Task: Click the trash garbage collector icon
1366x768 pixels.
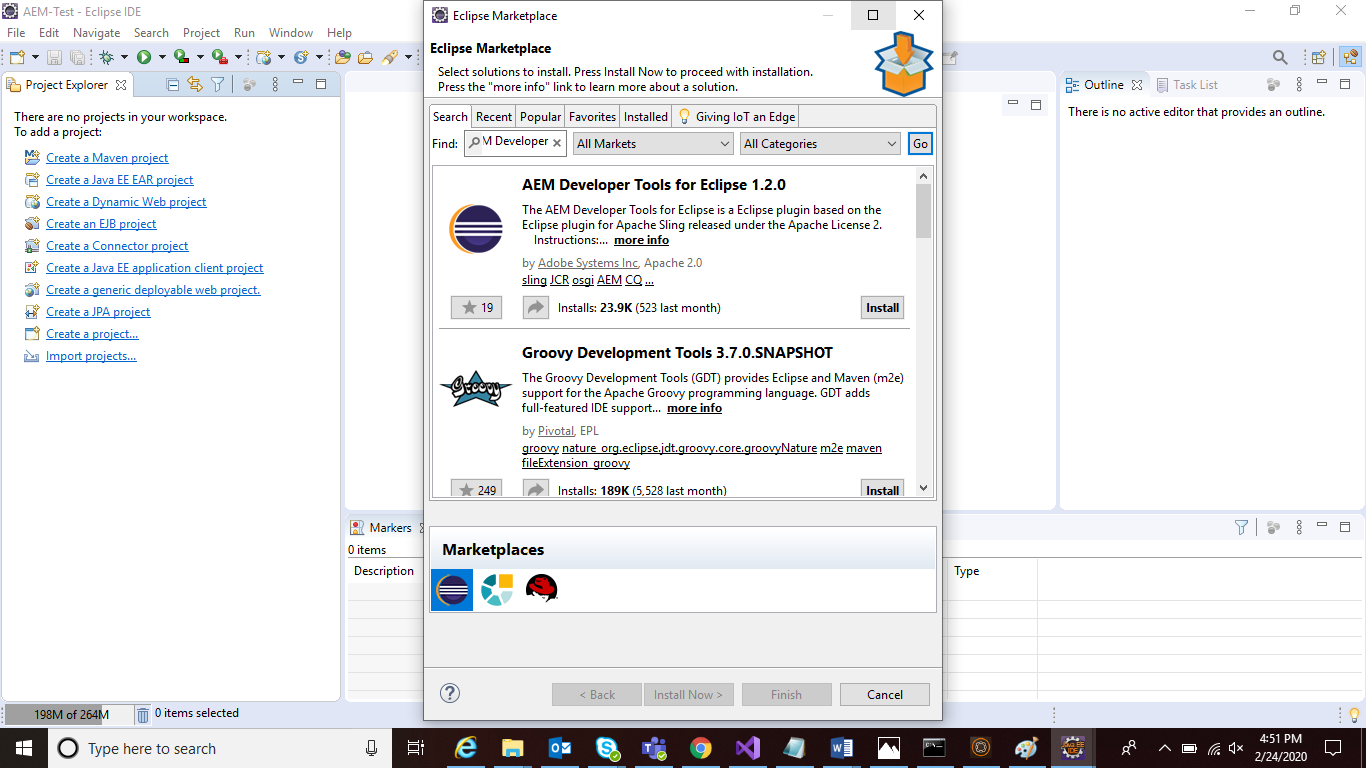Action: coord(143,714)
